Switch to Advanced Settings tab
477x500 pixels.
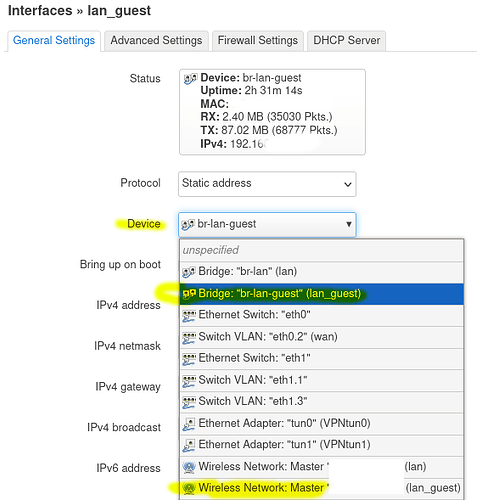click(156, 41)
